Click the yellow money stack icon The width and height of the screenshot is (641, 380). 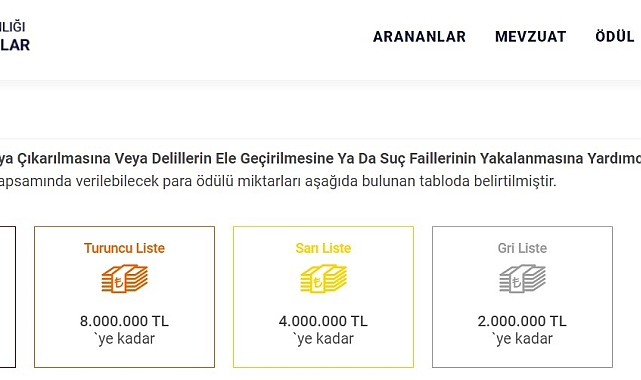(x=323, y=279)
